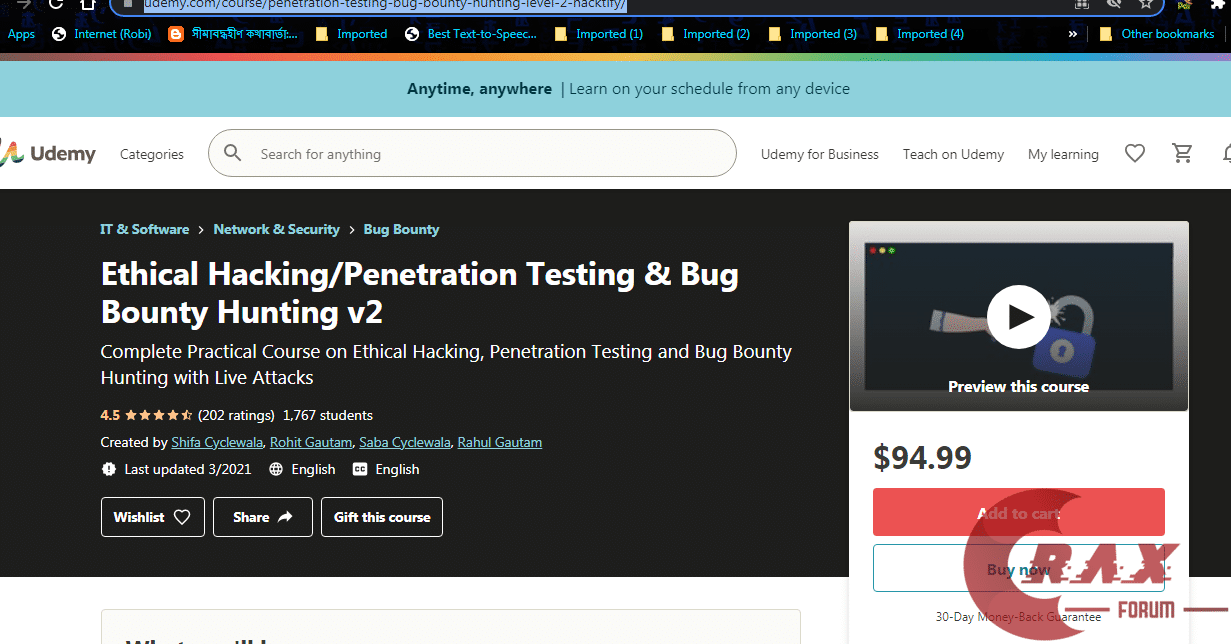Click the Buy now button

[x=1018, y=568]
